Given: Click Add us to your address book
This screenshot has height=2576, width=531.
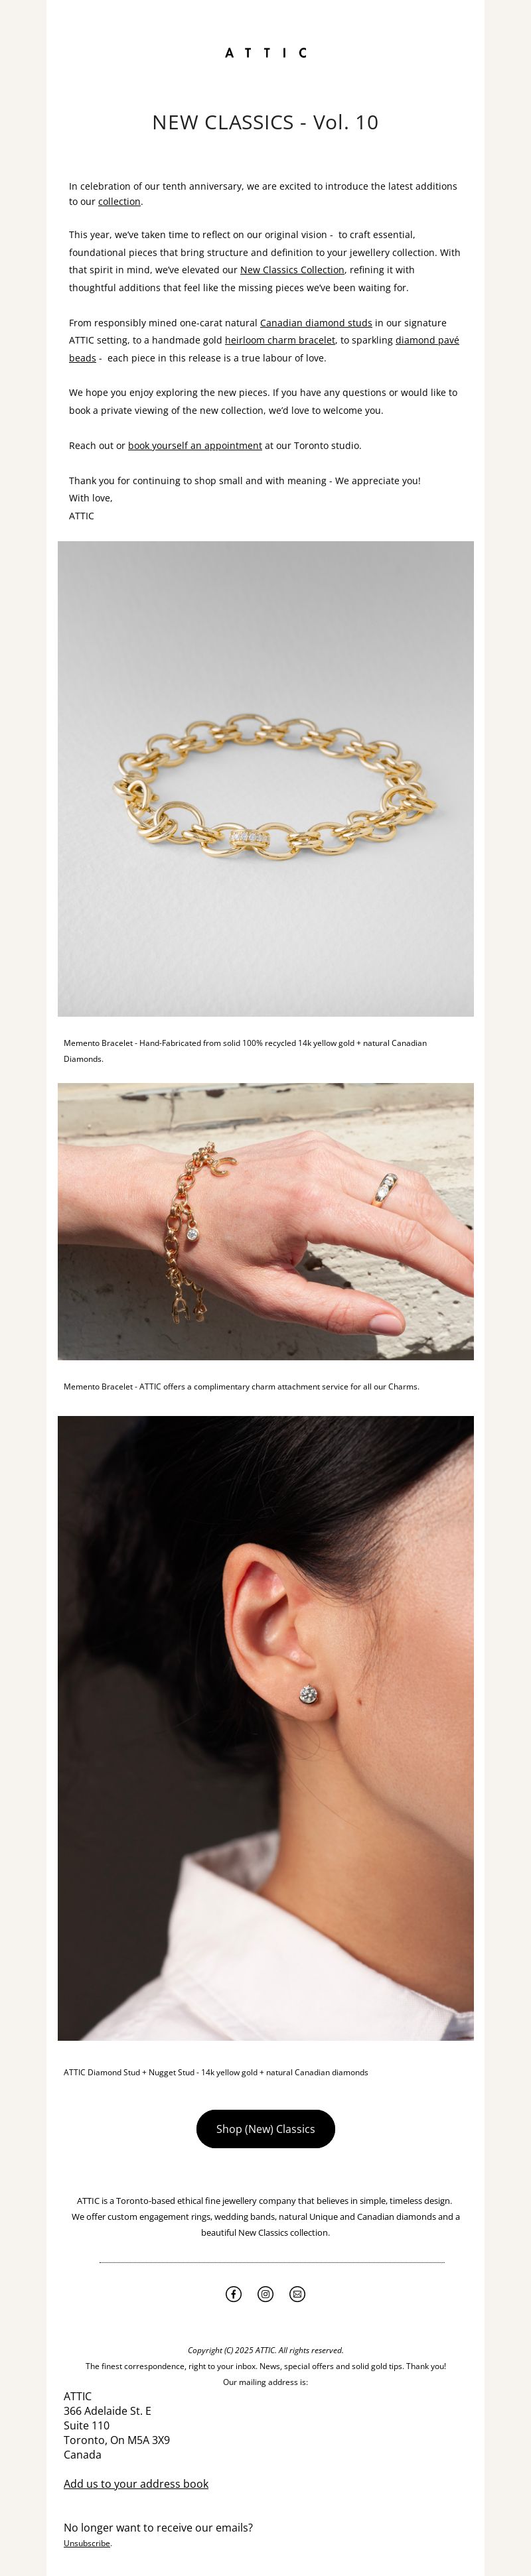Looking at the screenshot, I should [x=136, y=2484].
